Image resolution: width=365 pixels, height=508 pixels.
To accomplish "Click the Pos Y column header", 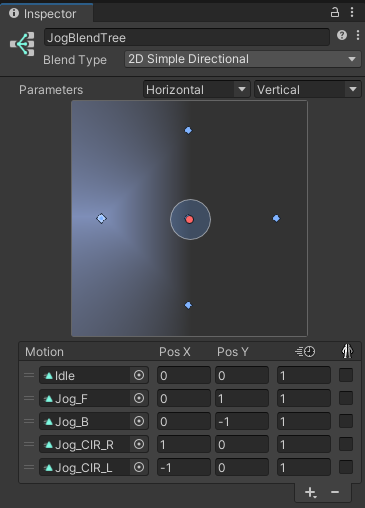I will (x=233, y=352).
